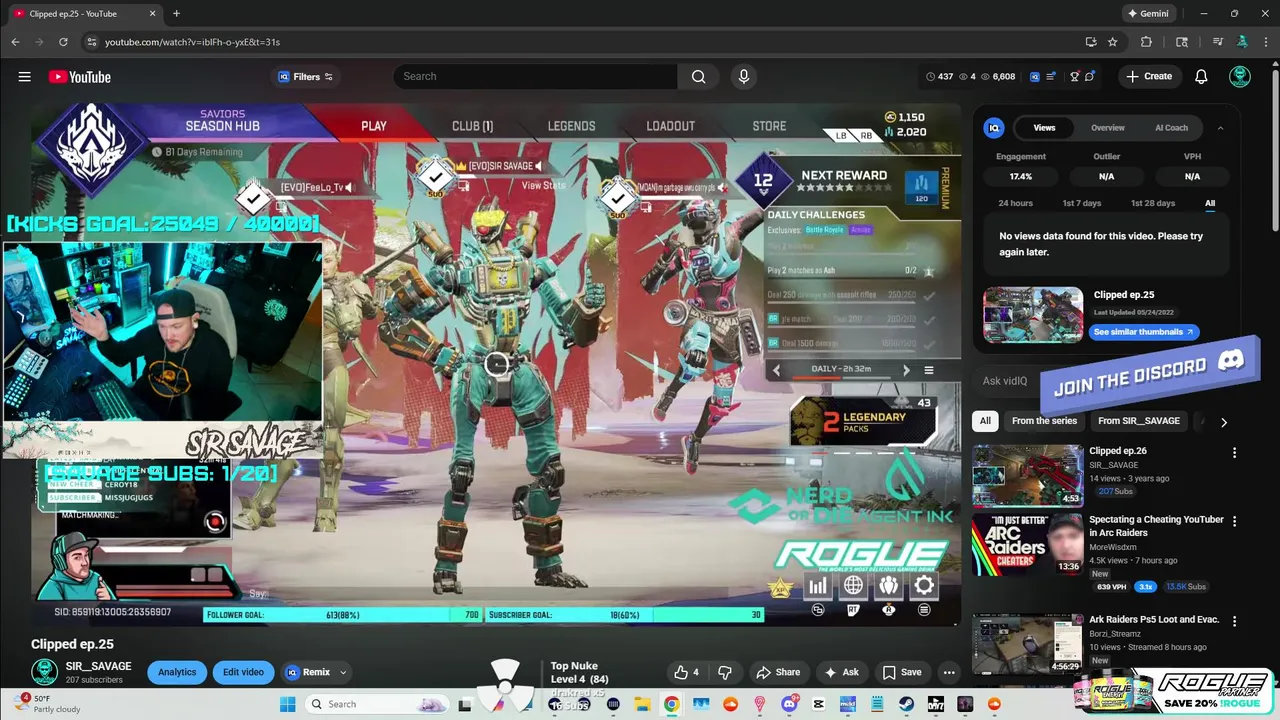Click the Clipped ep.25 video title

(x=72, y=644)
